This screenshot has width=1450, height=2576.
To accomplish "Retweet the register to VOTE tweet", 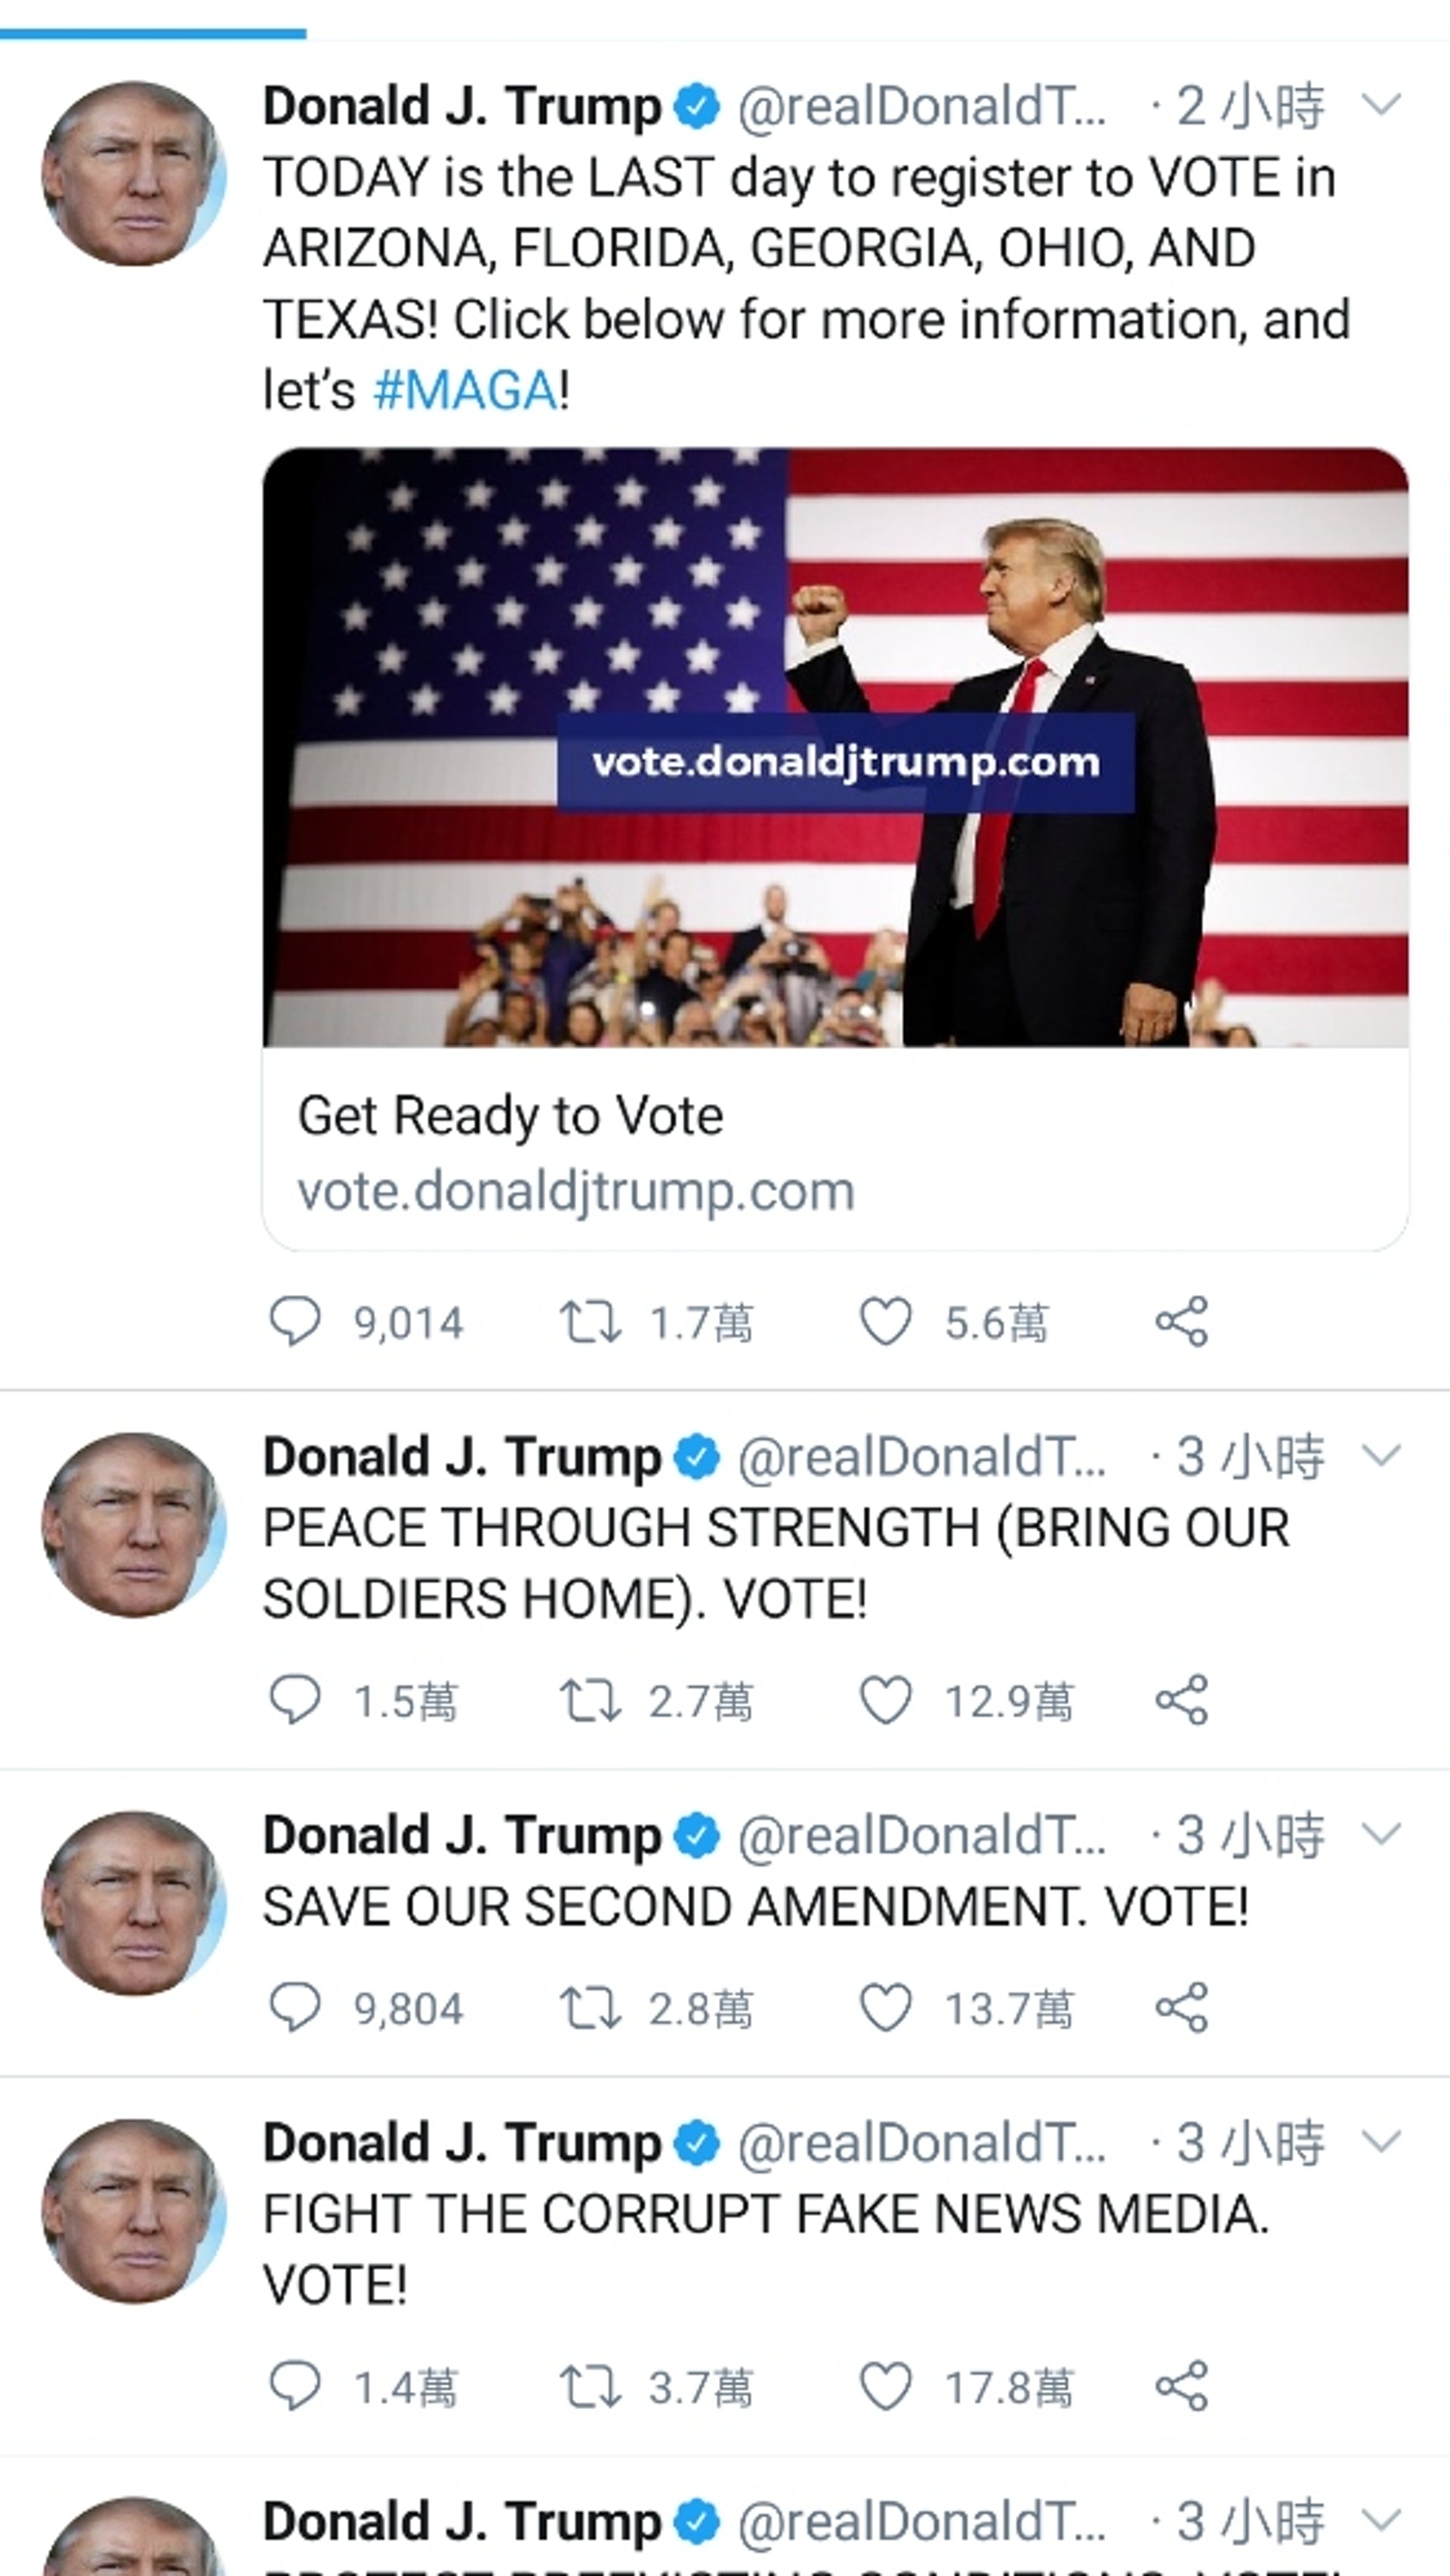I will (x=590, y=1322).
